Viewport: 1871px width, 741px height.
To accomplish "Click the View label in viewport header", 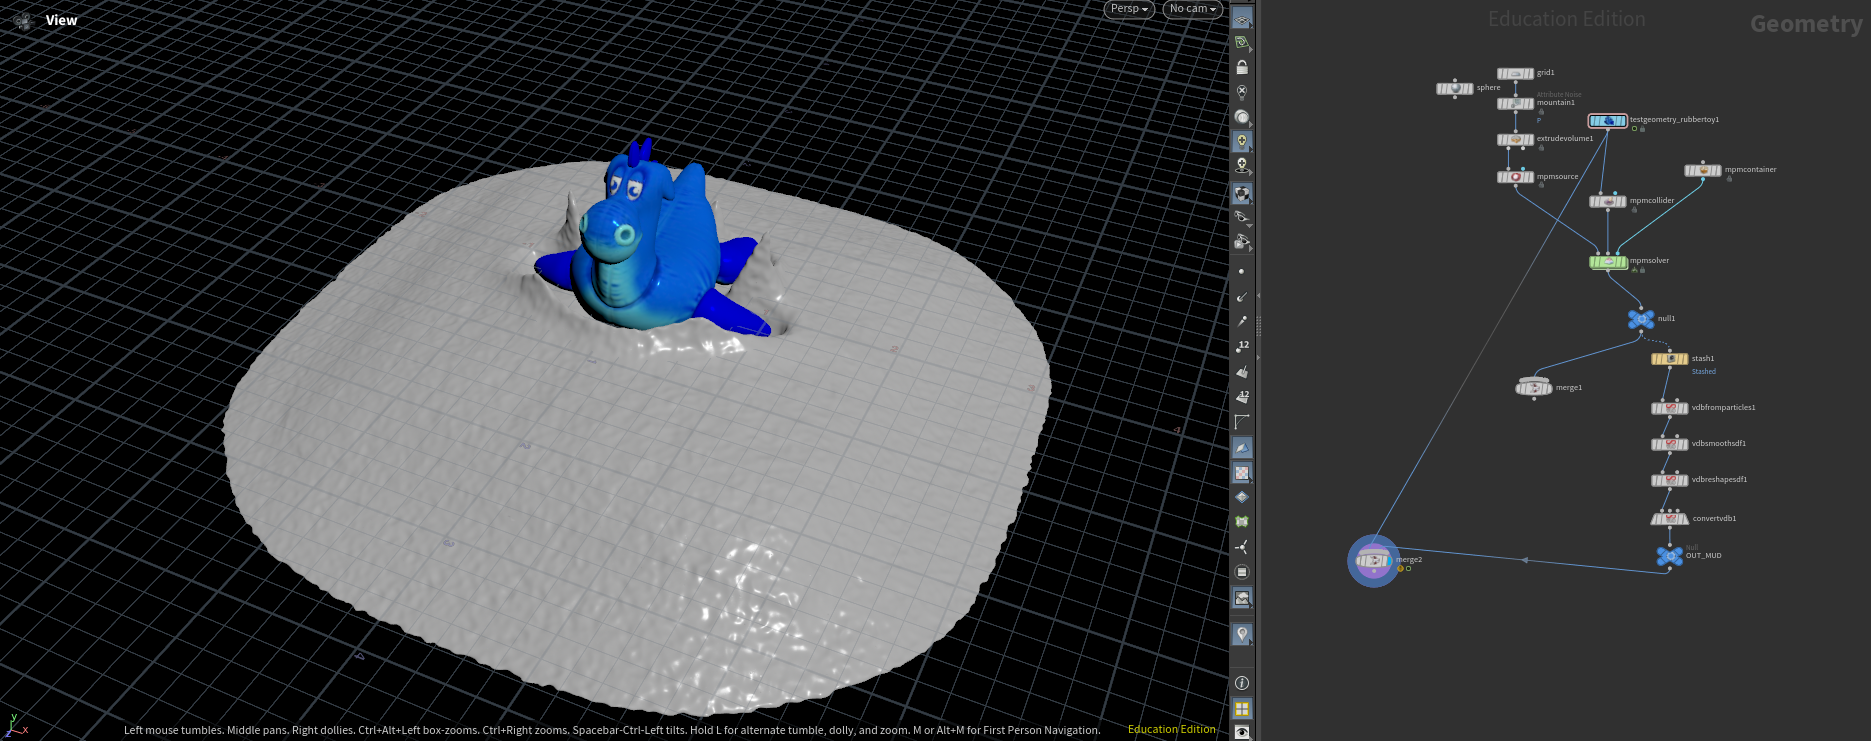I will coord(61,20).
